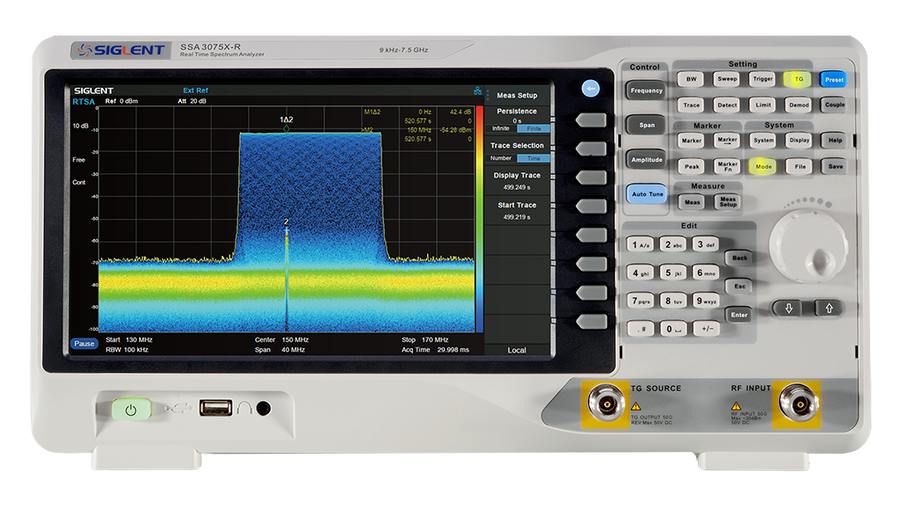Click the softkey beside Start Trace
900x509 pixels.
(591, 206)
